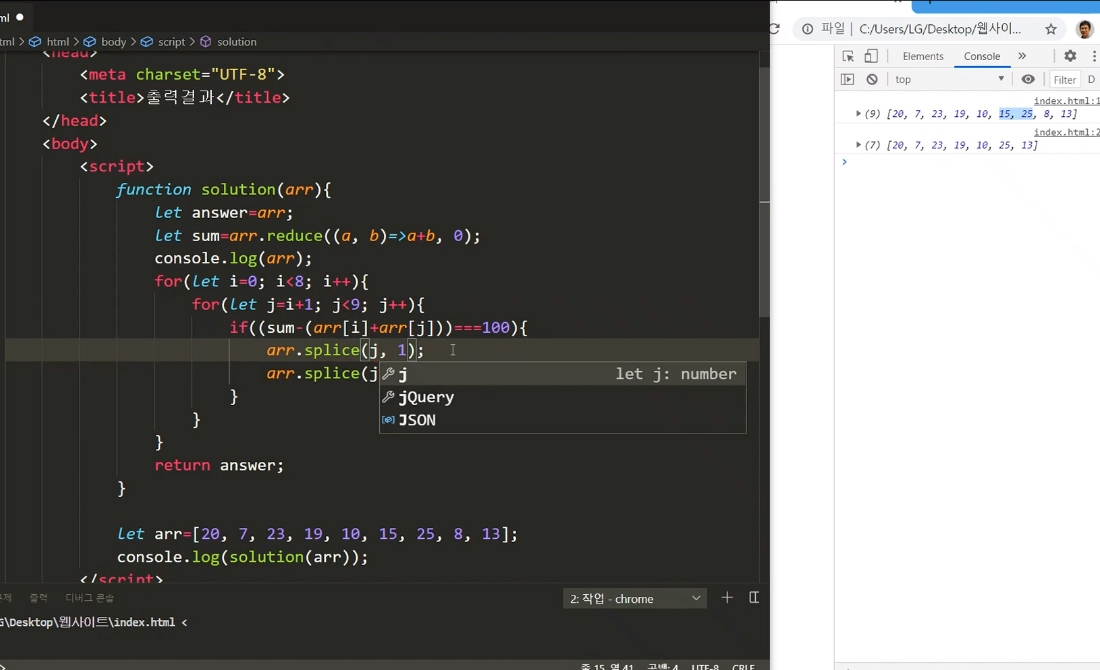Click the html breadcrumb icon
The image size is (1100, 670).
[34, 42]
